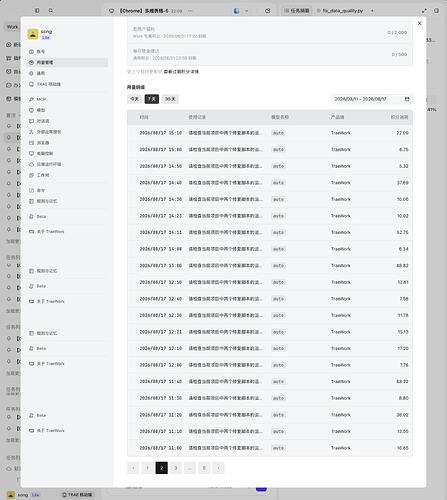Select the 2026/08/17 14:40 usage row
Screen dimensions: 447x500
coord(270,183)
